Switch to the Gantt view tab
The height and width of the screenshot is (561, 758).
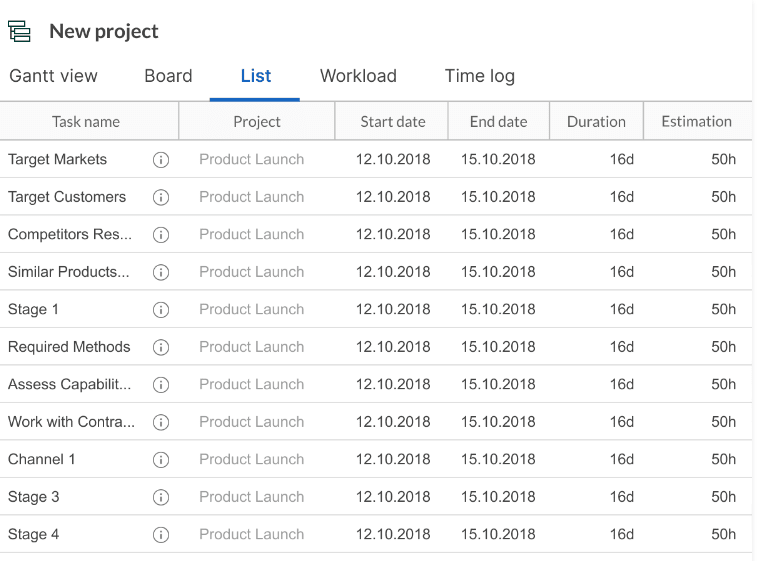click(53, 76)
